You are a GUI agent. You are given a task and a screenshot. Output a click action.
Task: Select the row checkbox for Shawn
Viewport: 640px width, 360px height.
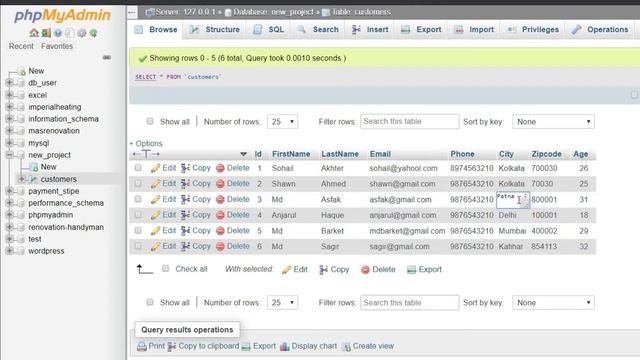coord(138,183)
